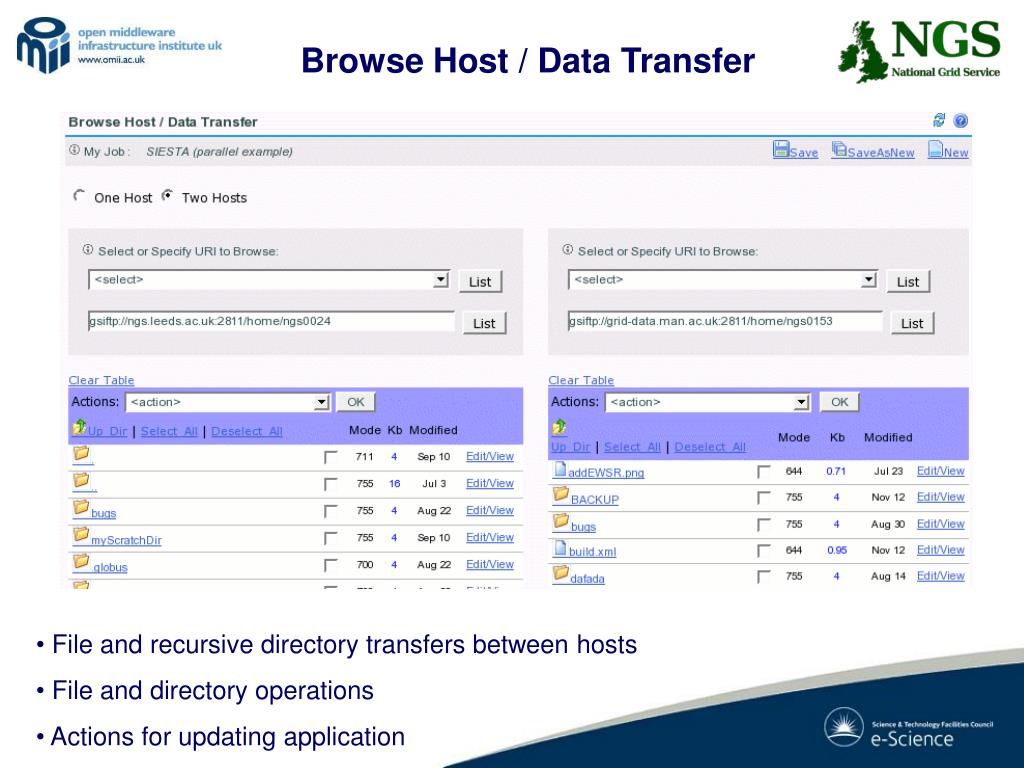The height and width of the screenshot is (768, 1024).
Task: Open the left <action> dropdown
Action: coord(227,402)
